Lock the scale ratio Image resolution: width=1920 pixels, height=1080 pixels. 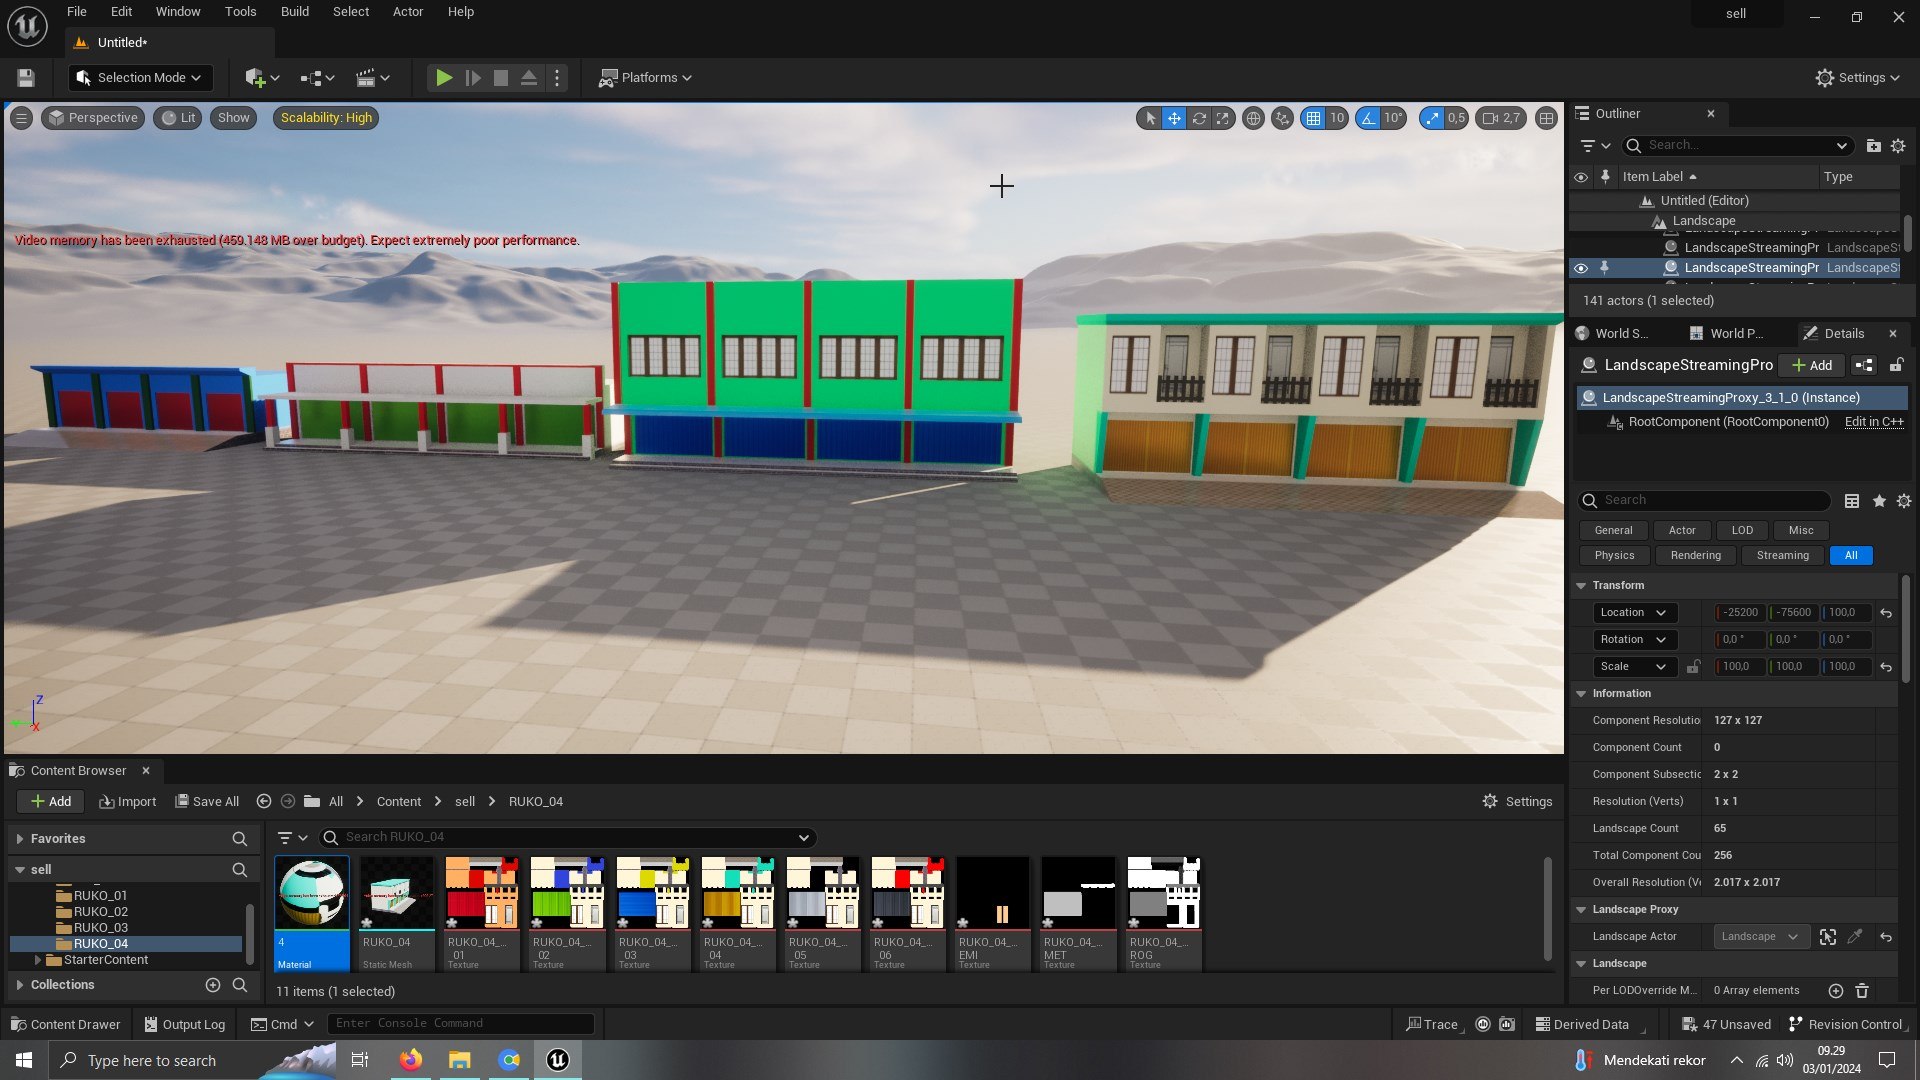1693,667
